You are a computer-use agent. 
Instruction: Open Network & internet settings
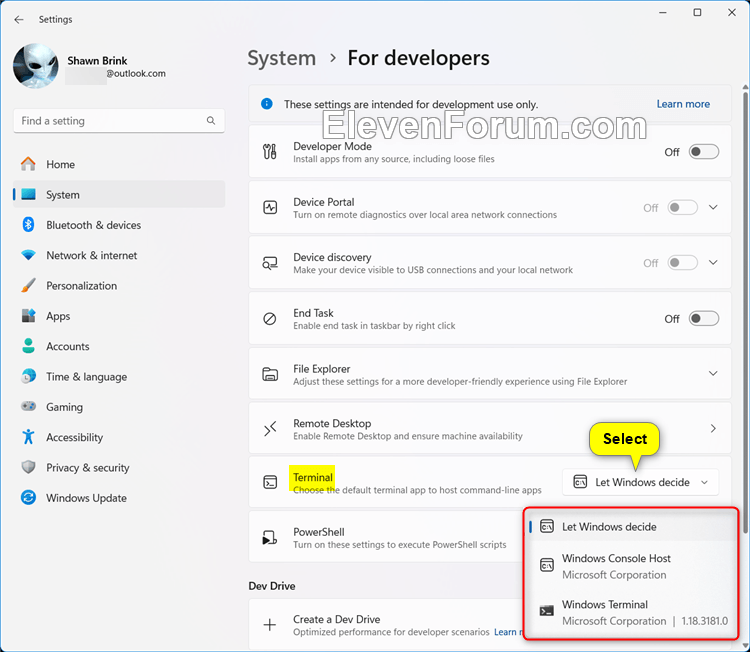pos(119,255)
